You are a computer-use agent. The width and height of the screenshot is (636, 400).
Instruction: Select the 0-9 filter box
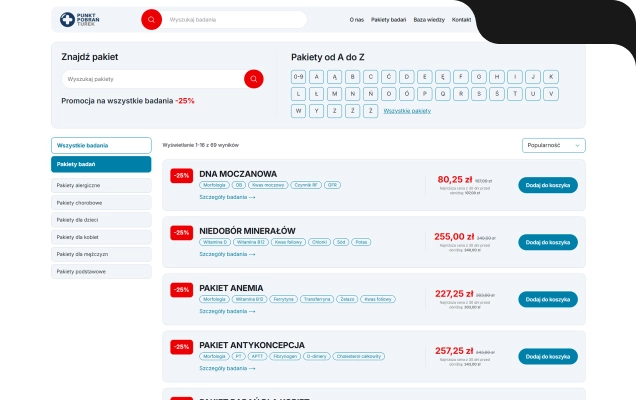298,77
